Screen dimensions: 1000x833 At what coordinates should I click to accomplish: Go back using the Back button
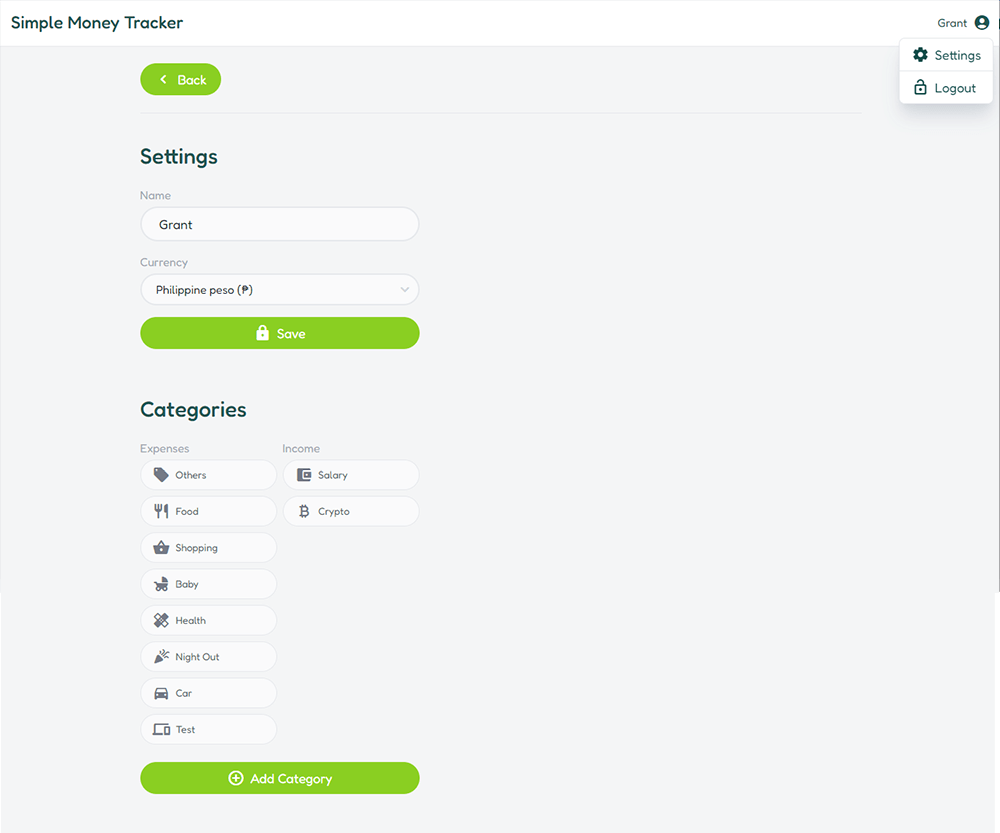tap(181, 80)
